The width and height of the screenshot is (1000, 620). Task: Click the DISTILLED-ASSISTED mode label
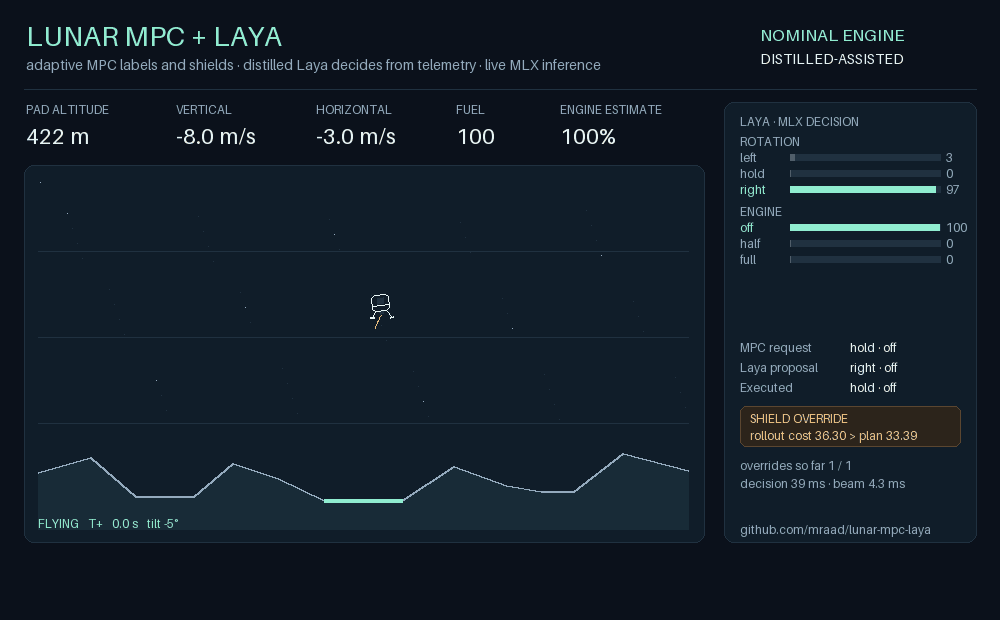click(832, 59)
